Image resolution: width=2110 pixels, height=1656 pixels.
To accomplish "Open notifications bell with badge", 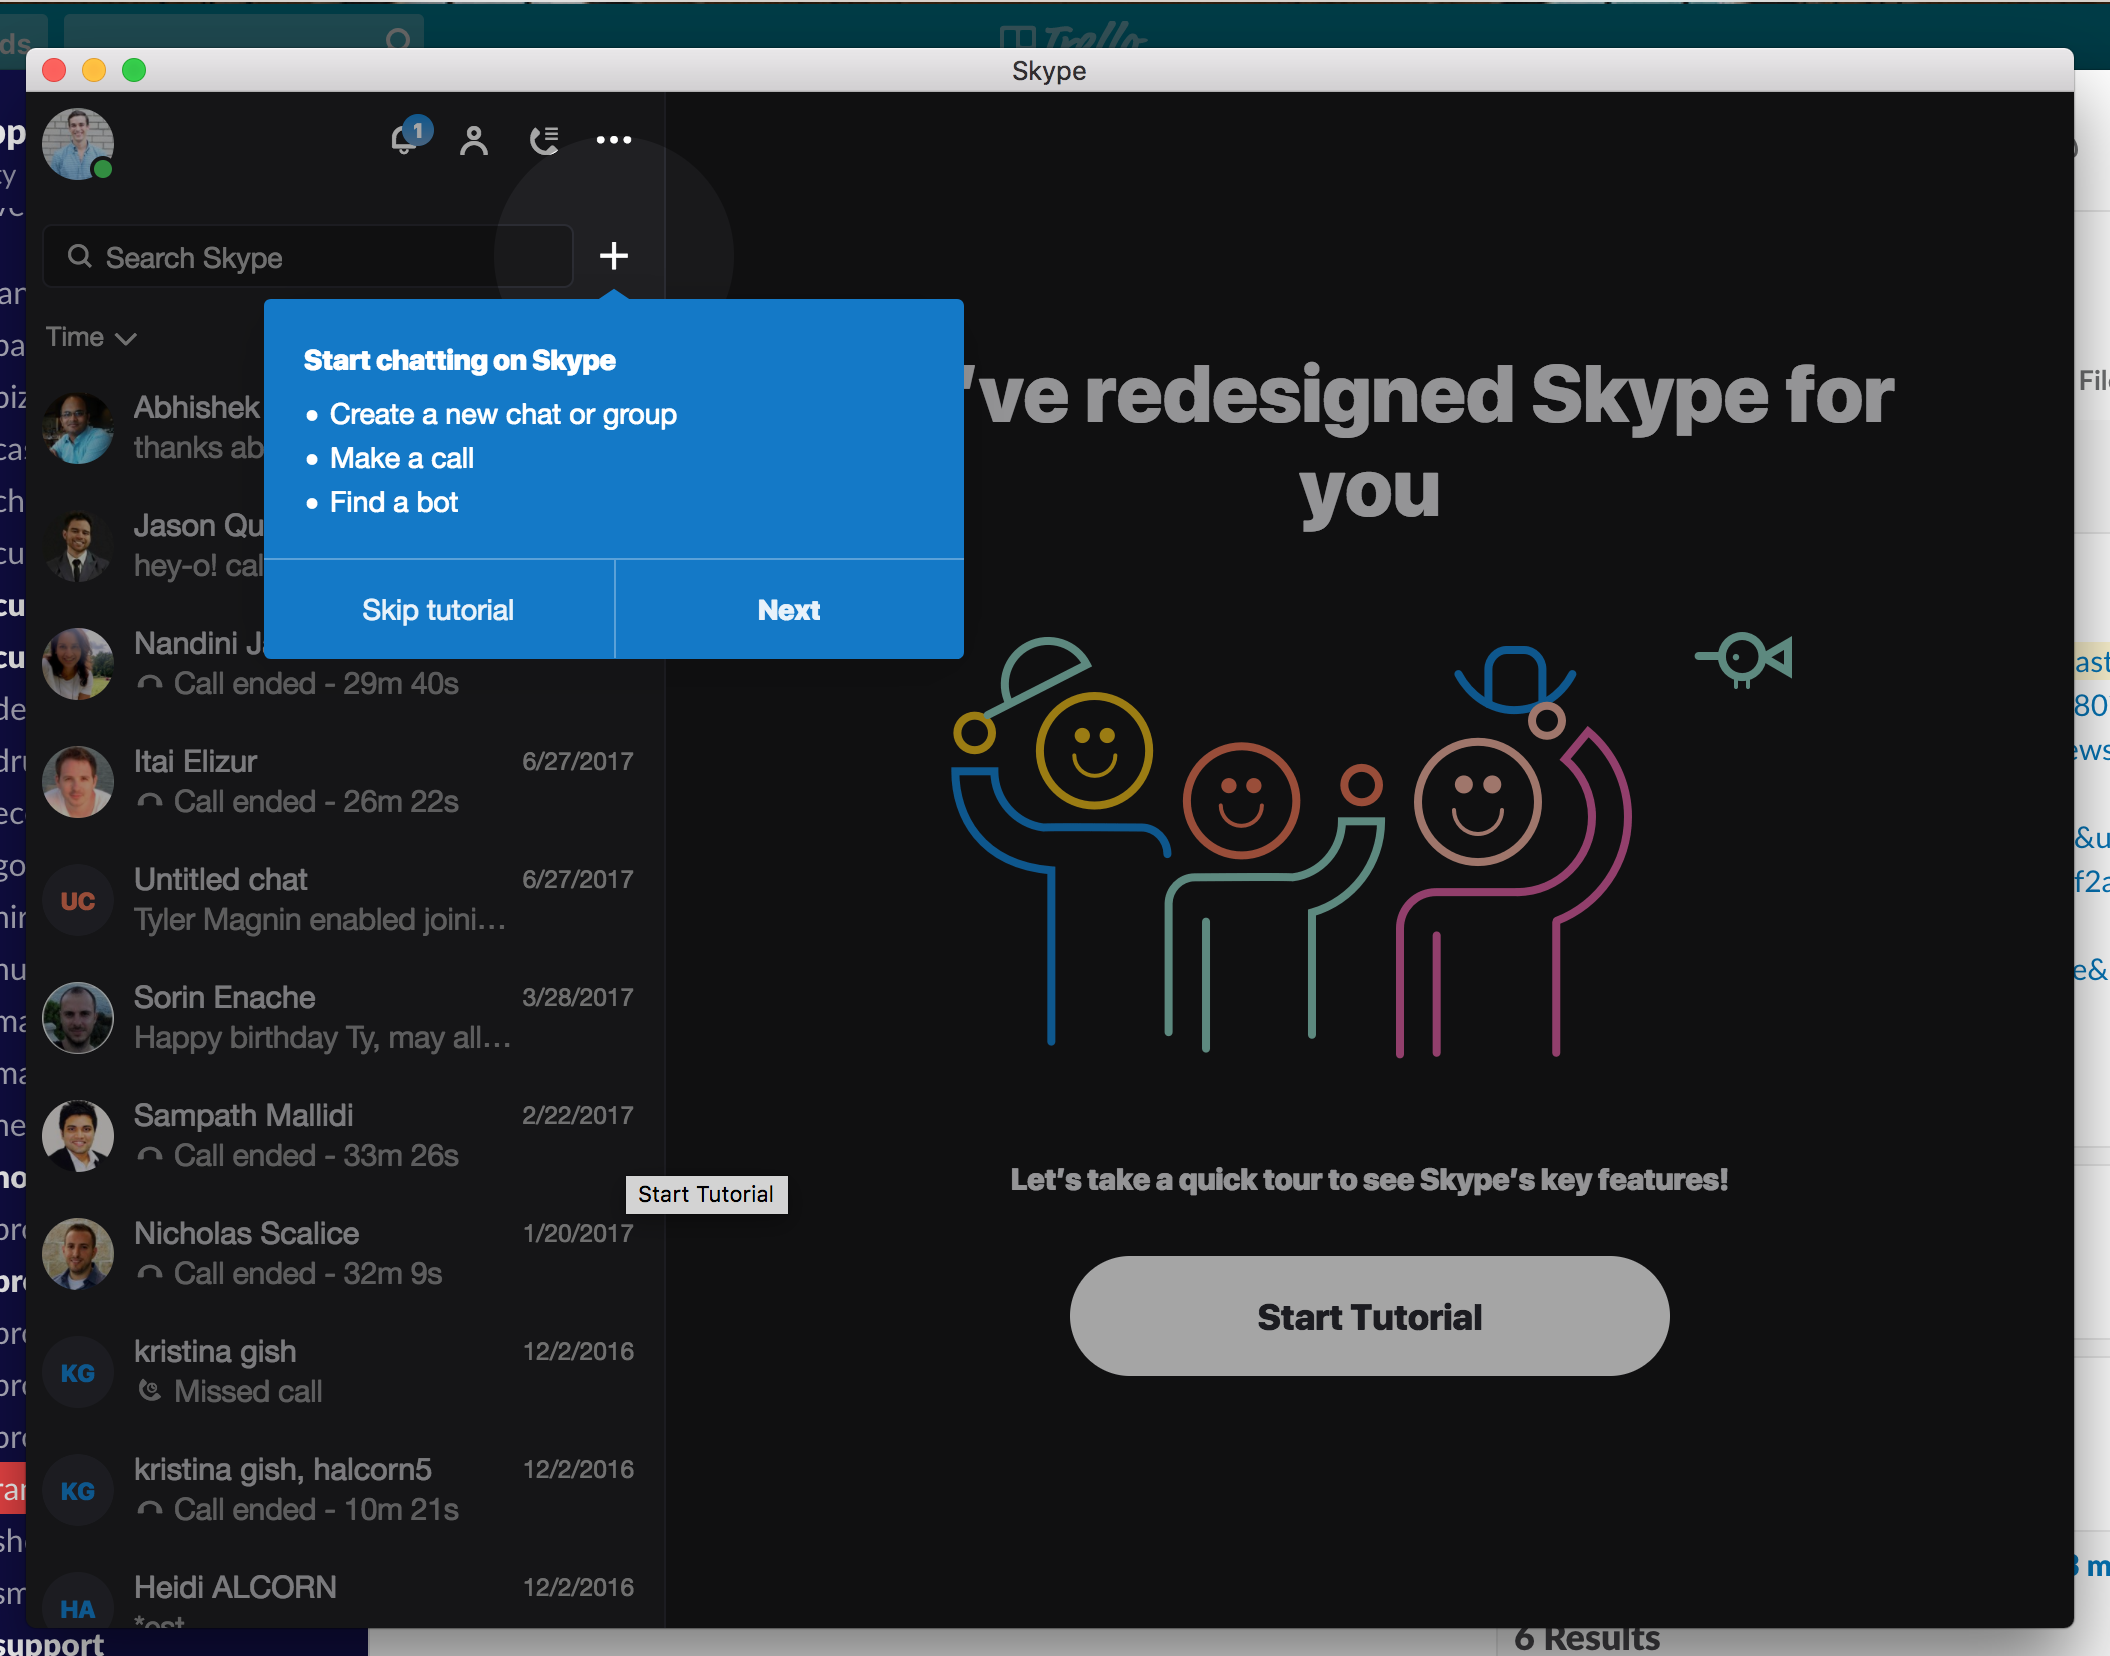I will [x=409, y=138].
